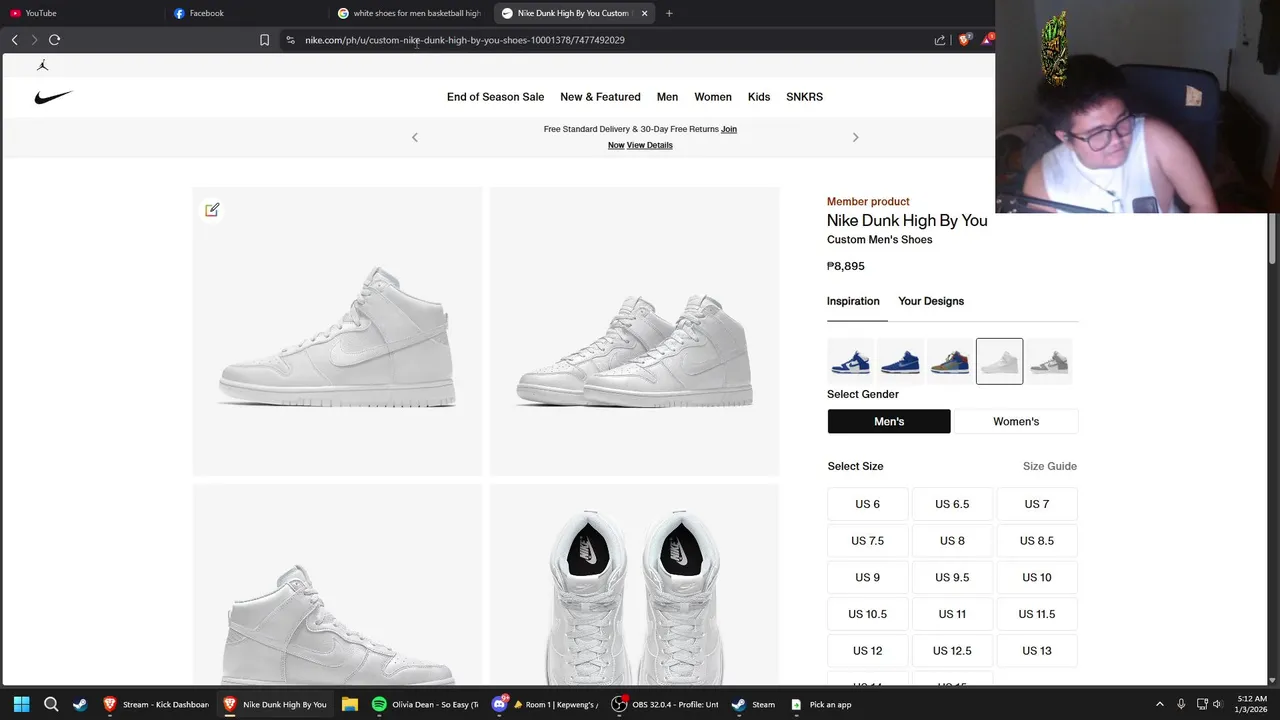Open New & Featured menu

[600, 97]
